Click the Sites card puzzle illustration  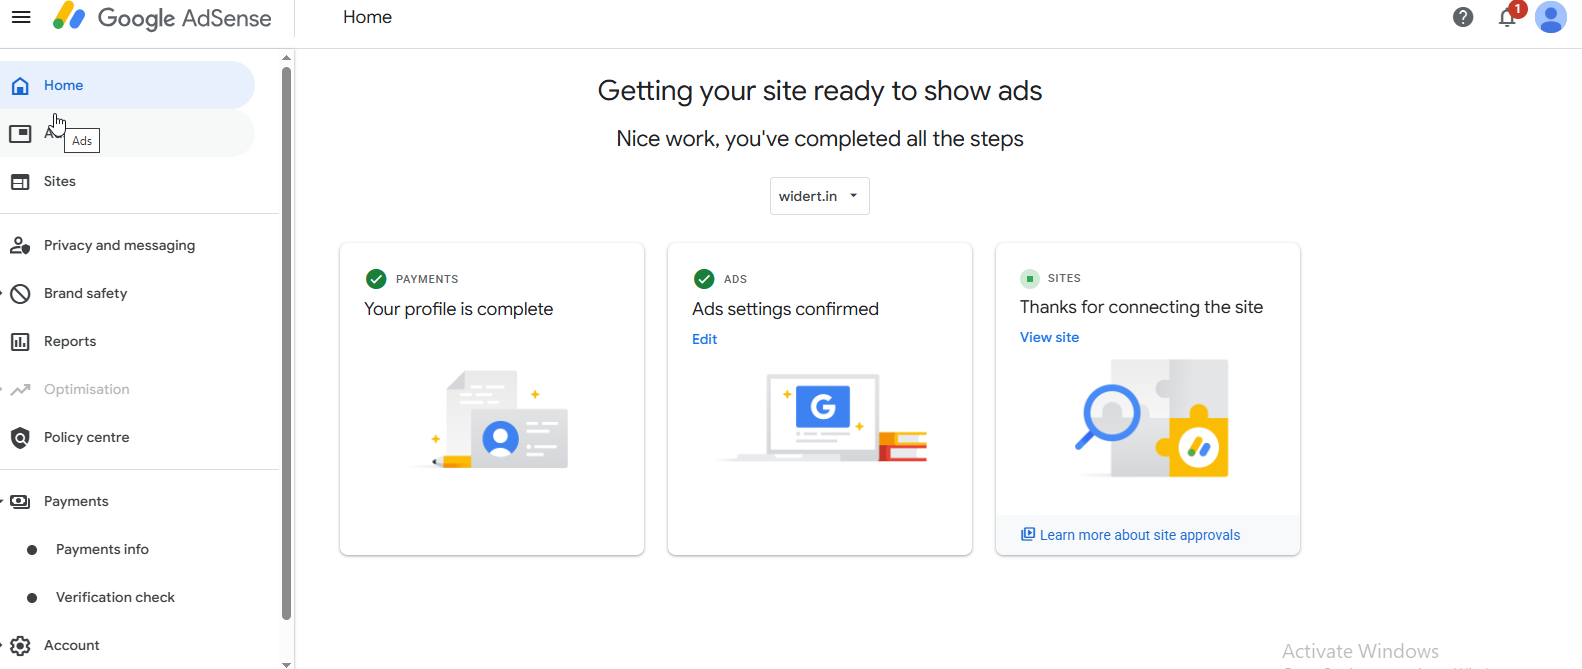pos(1152,418)
